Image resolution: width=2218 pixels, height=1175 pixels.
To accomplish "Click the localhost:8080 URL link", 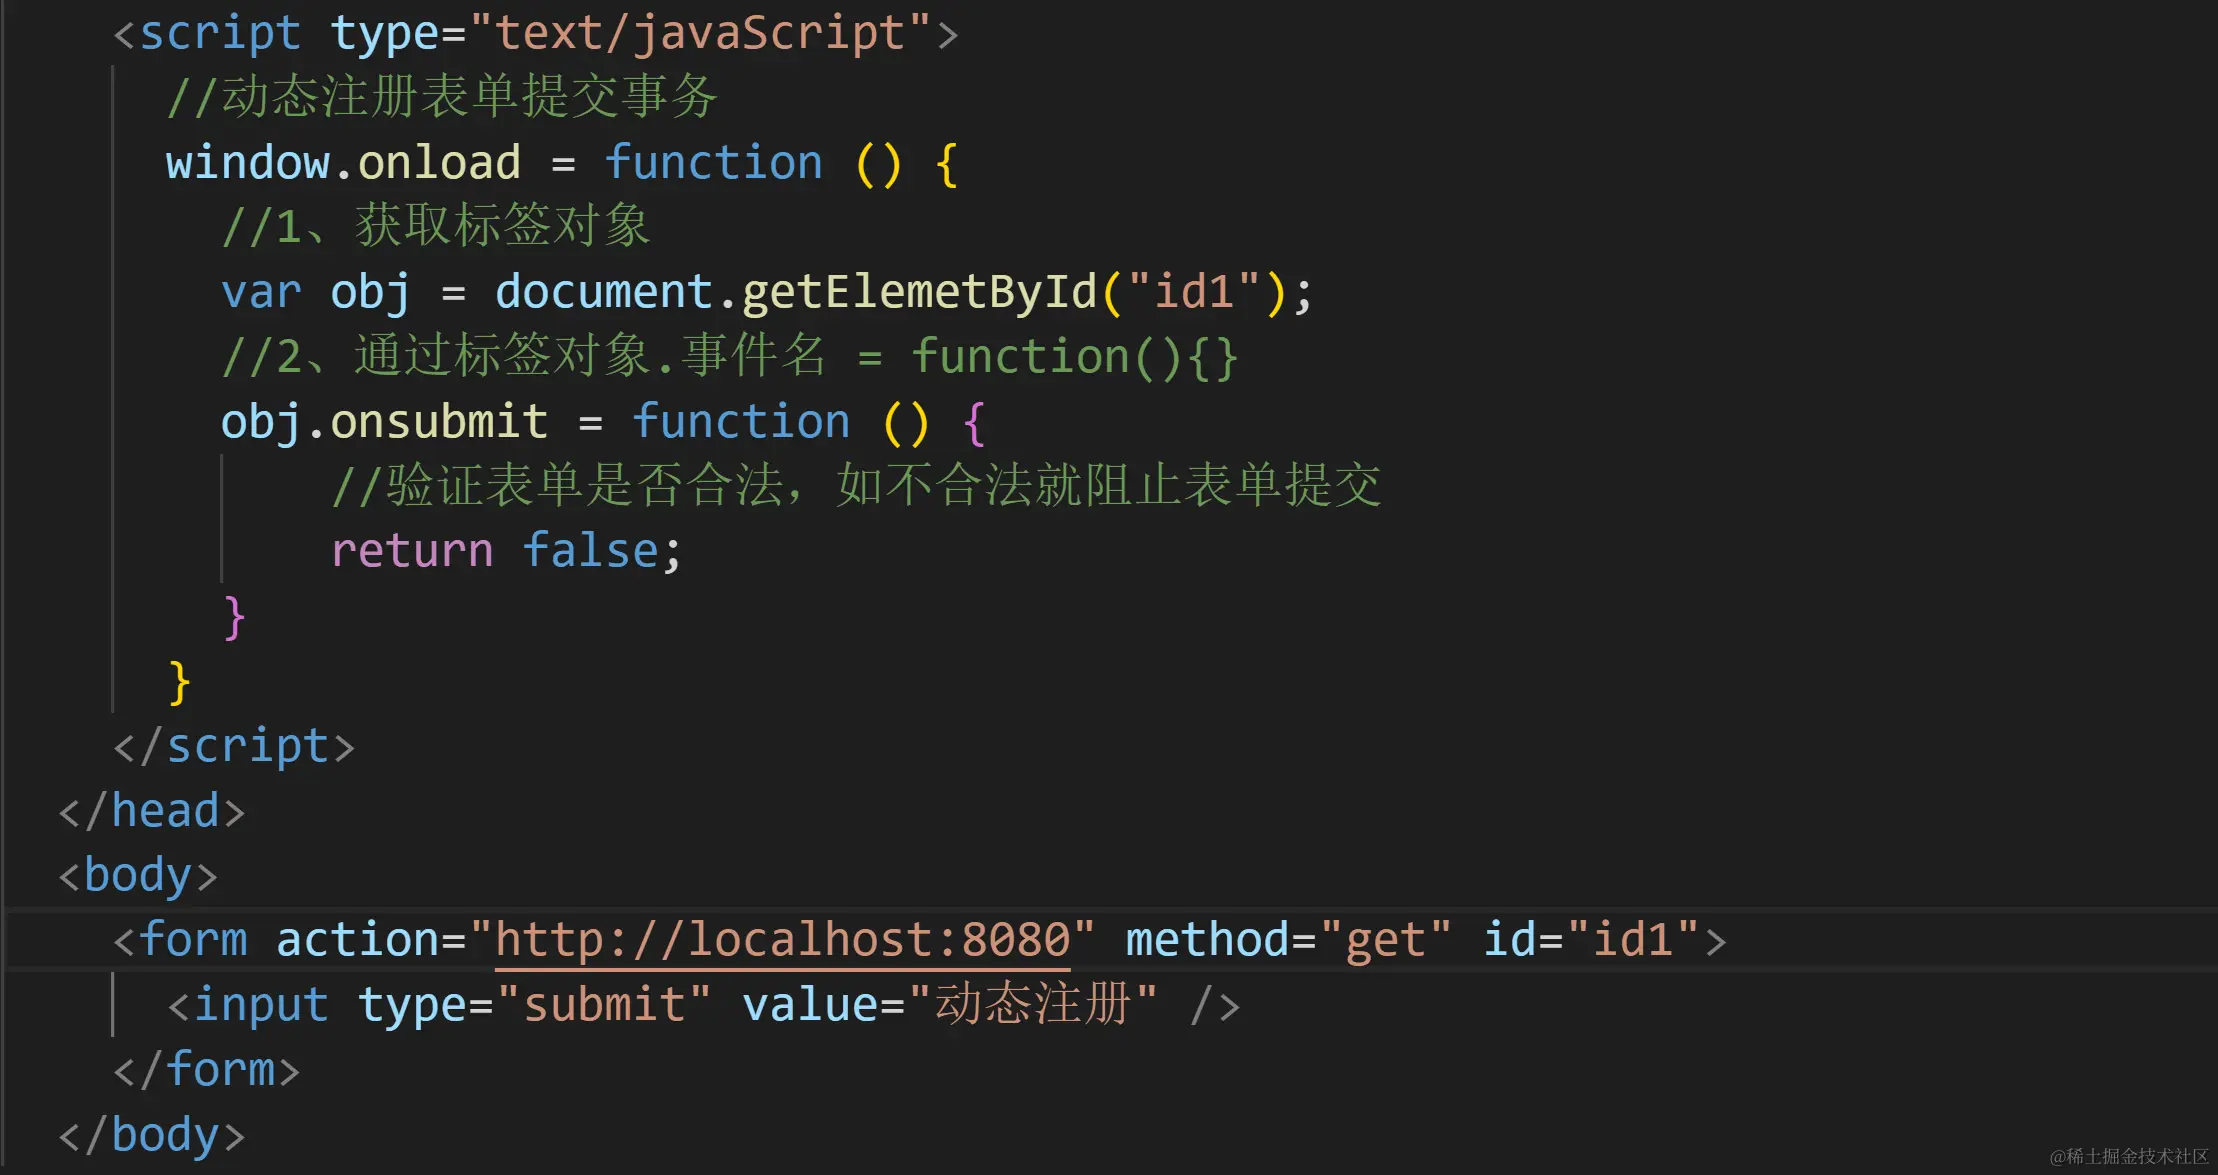I will 782,941.
